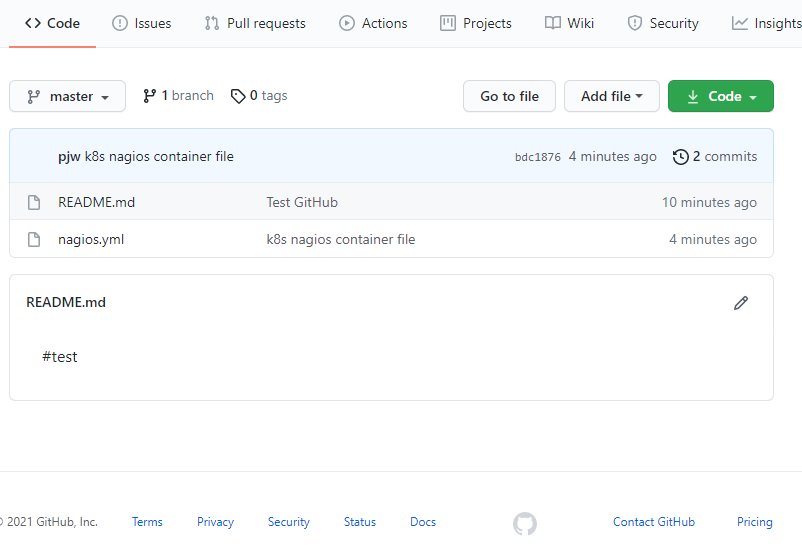
Task: Go to the Actions tab
Action: (x=373, y=24)
